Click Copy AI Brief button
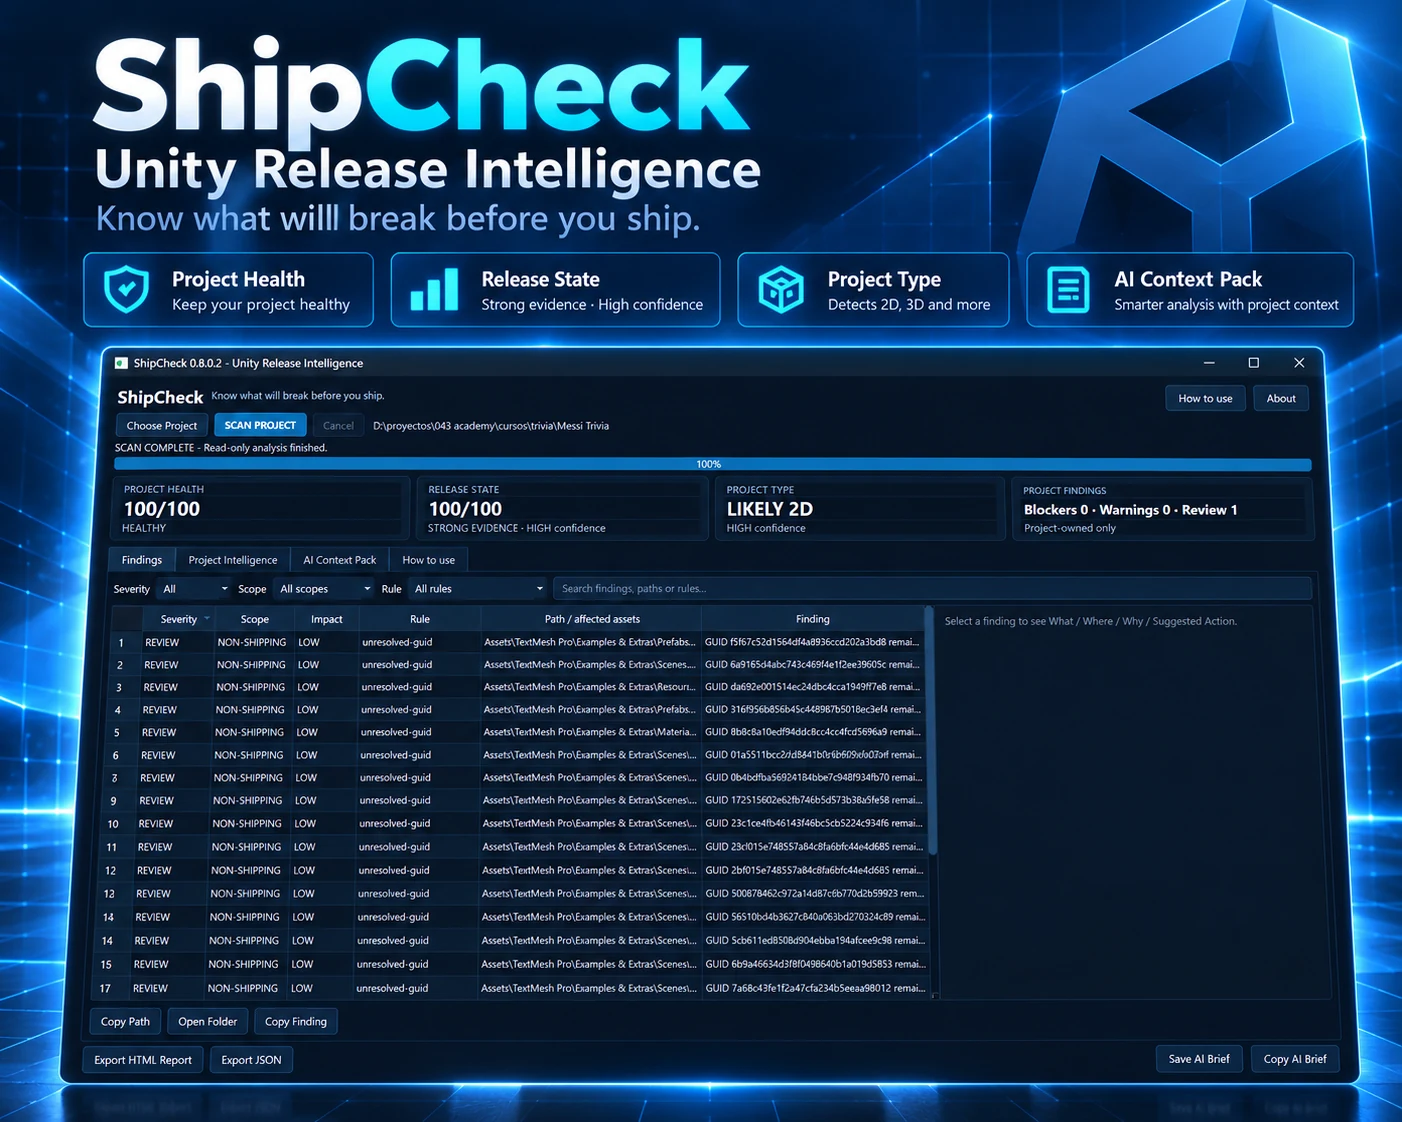The width and height of the screenshot is (1402, 1122). pos(1295,1059)
